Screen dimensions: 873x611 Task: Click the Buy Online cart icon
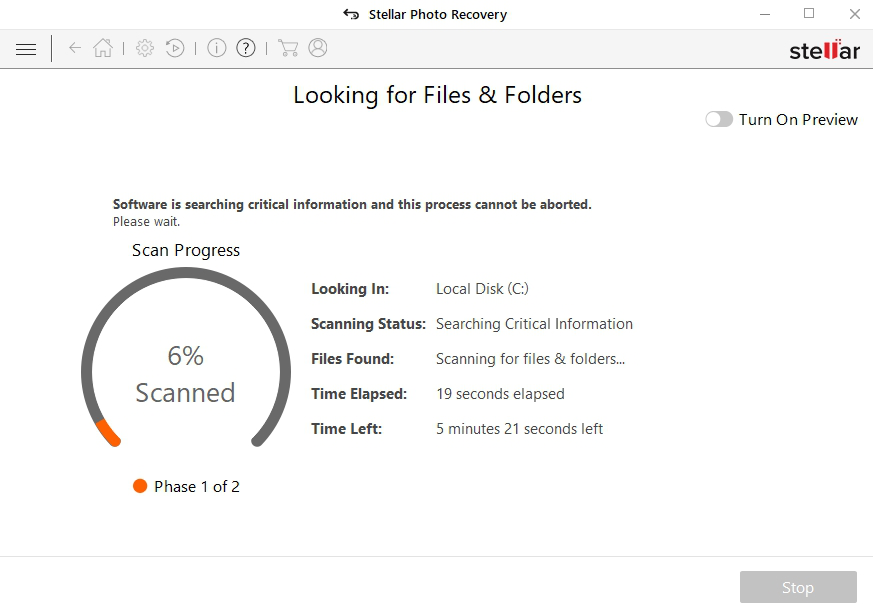tap(287, 48)
